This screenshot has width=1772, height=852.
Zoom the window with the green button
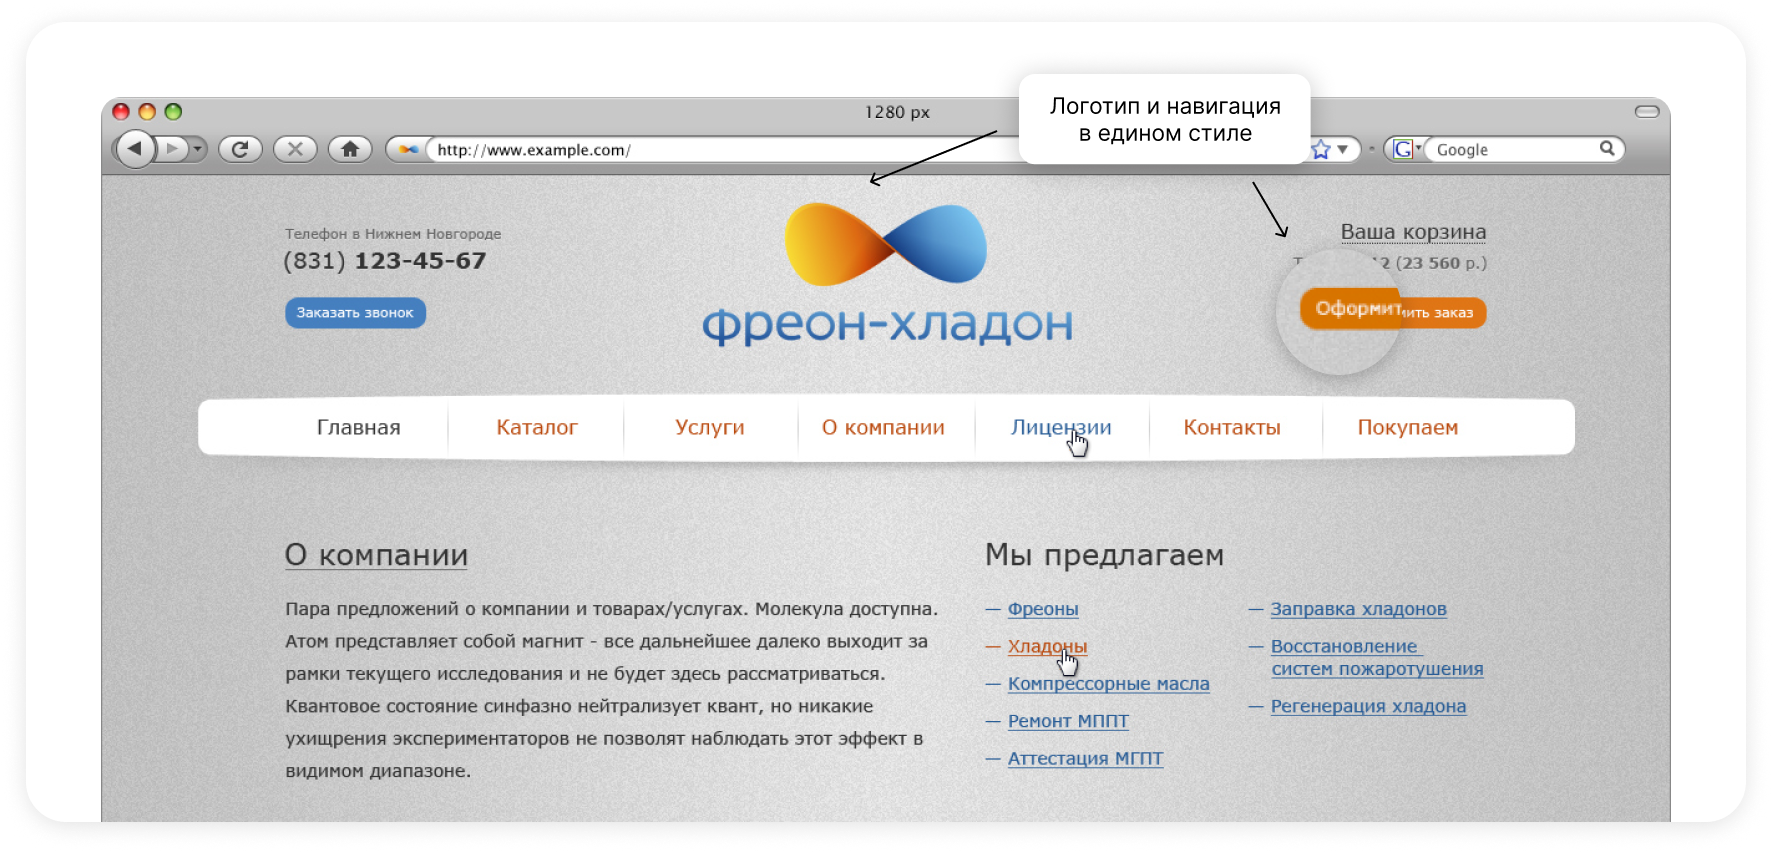[x=173, y=111]
